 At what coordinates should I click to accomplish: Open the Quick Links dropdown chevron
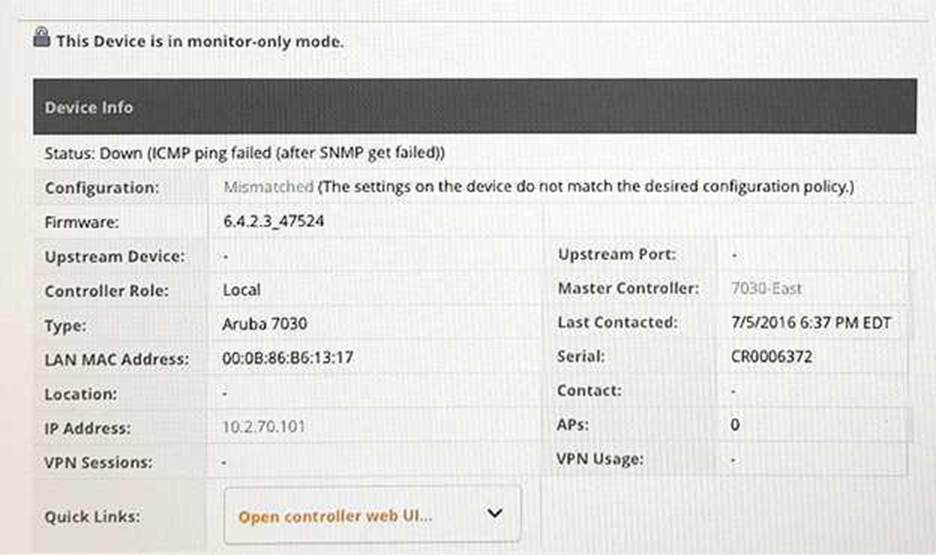point(493,513)
